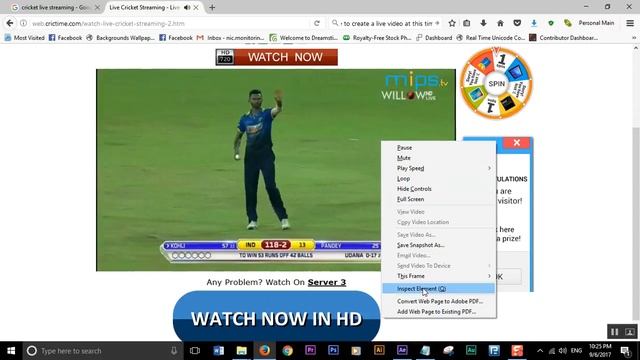Screen dimensions: 640x360
Task: Pause the screen recording overlay button
Action: click(x=614, y=332)
